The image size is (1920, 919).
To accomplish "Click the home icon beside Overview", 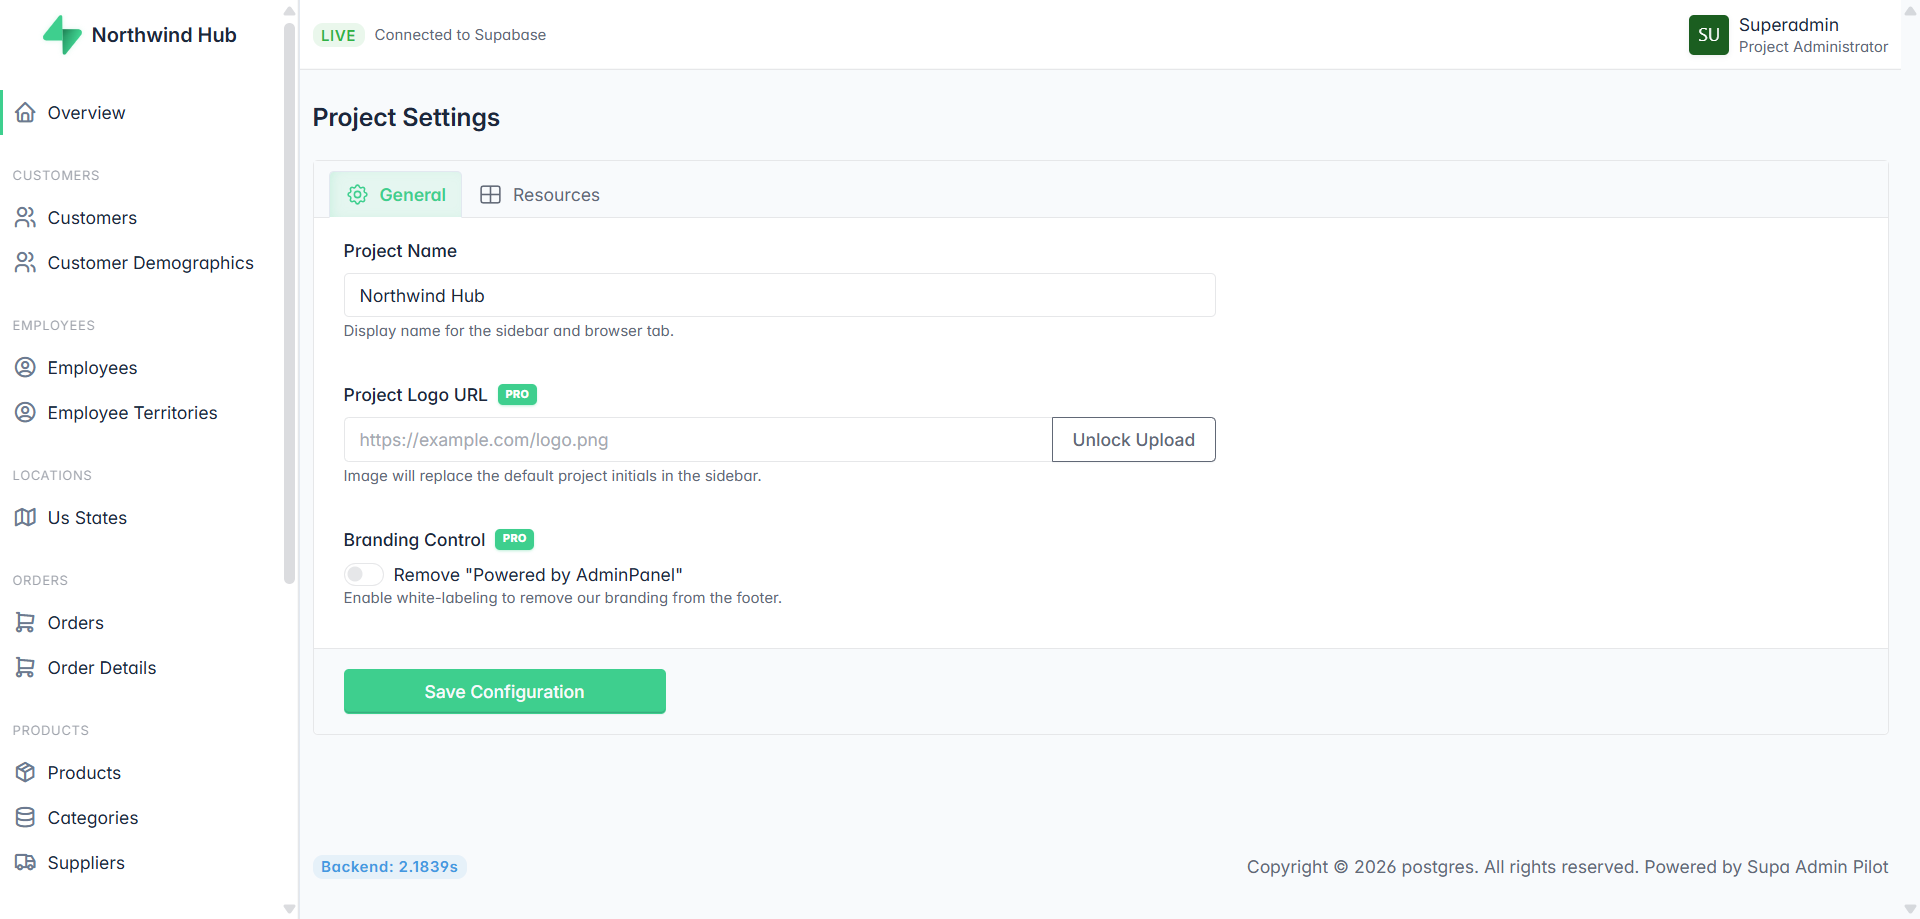I will coord(26,113).
